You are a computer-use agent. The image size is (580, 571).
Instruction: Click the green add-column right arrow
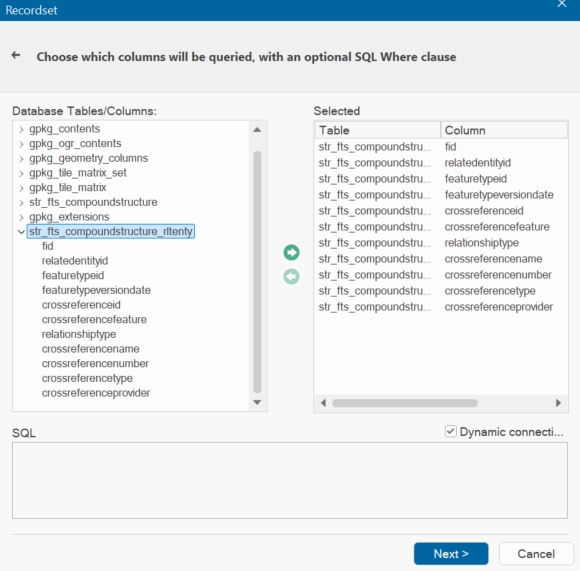[291, 253]
